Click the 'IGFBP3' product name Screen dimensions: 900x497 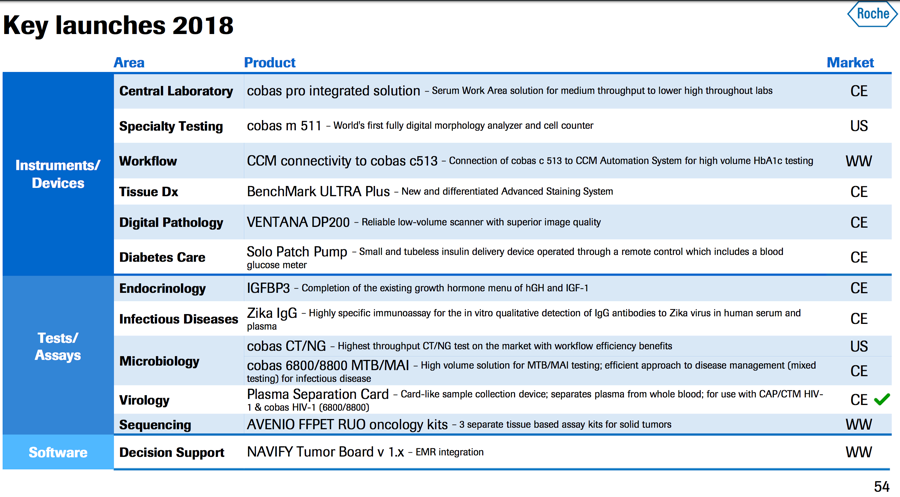coord(269,288)
